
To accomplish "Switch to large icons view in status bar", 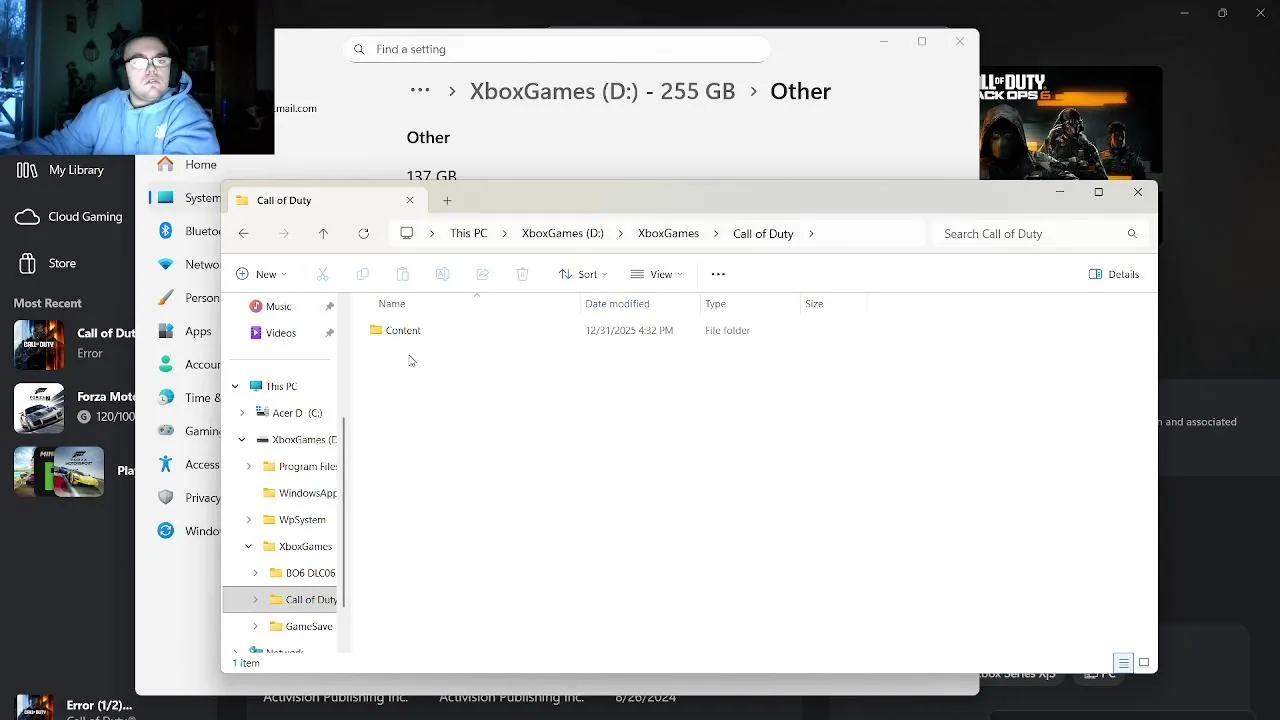I will tap(1144, 663).
